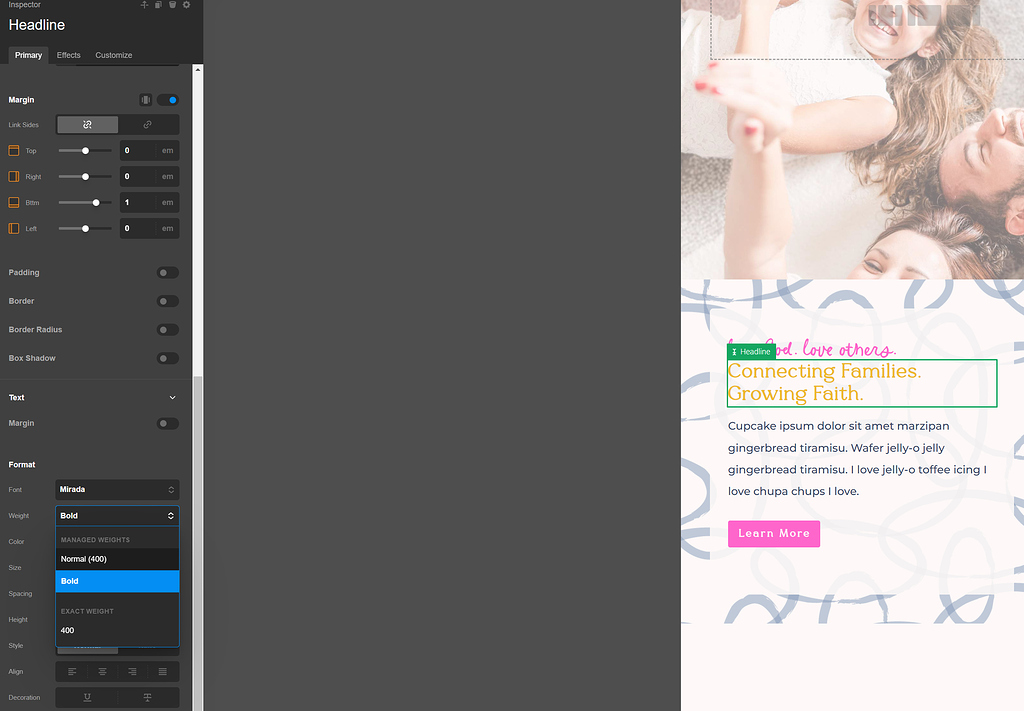The height and width of the screenshot is (711, 1024).
Task: Collapse the Text section chevron
Action: point(173,397)
